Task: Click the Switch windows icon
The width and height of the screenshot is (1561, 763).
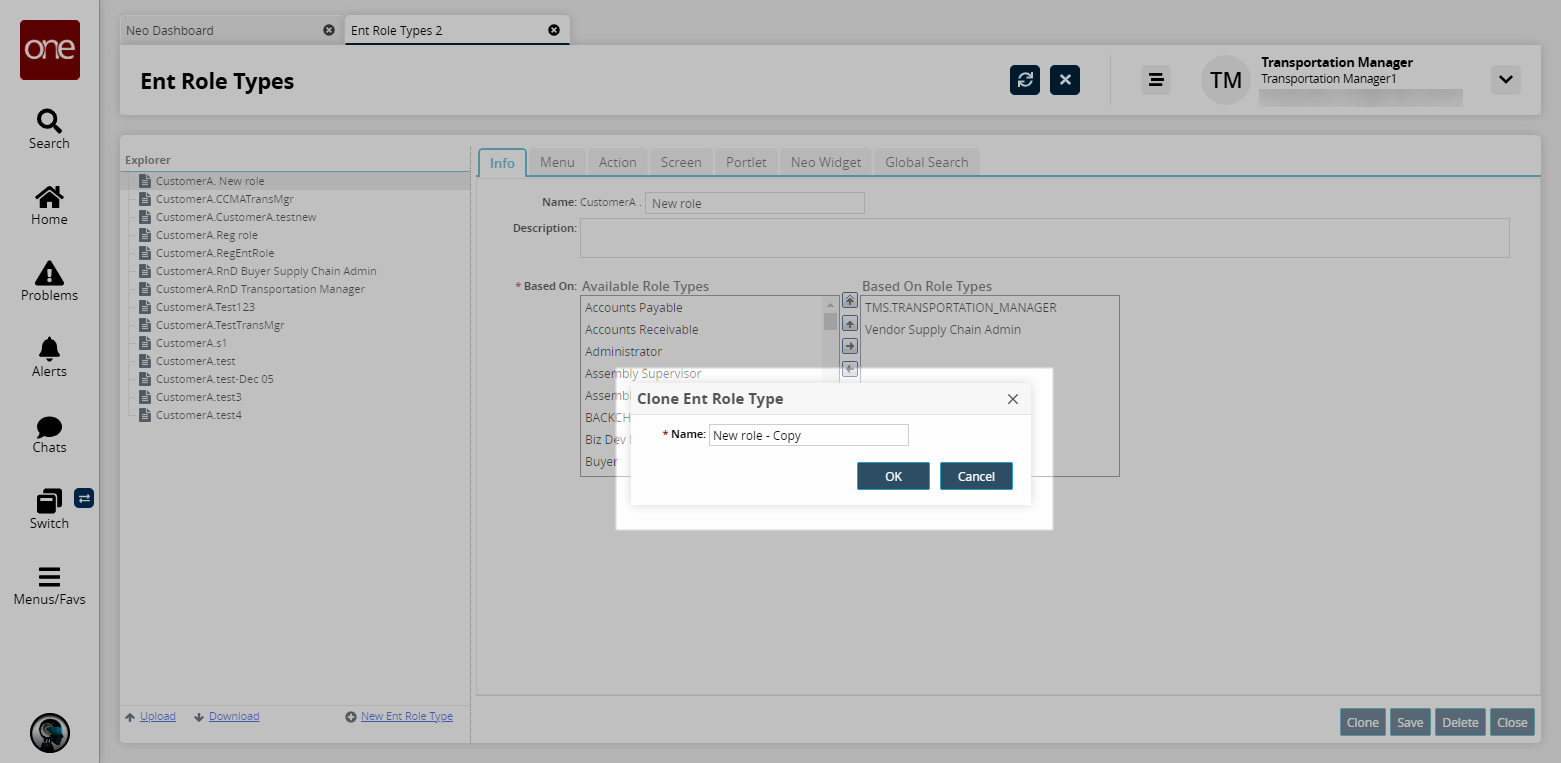Action: pos(49,501)
